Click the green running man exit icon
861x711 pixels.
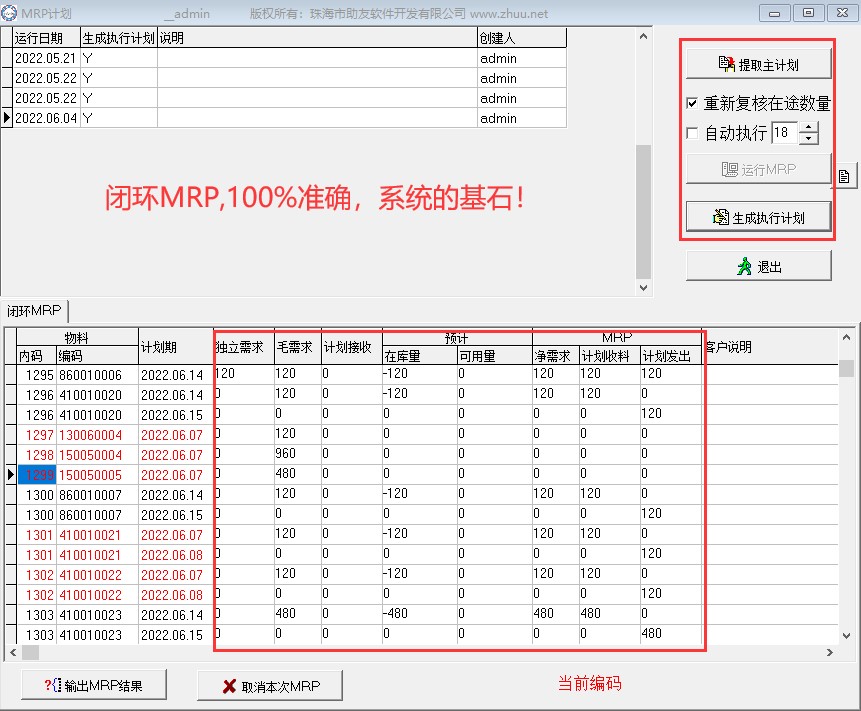click(744, 266)
